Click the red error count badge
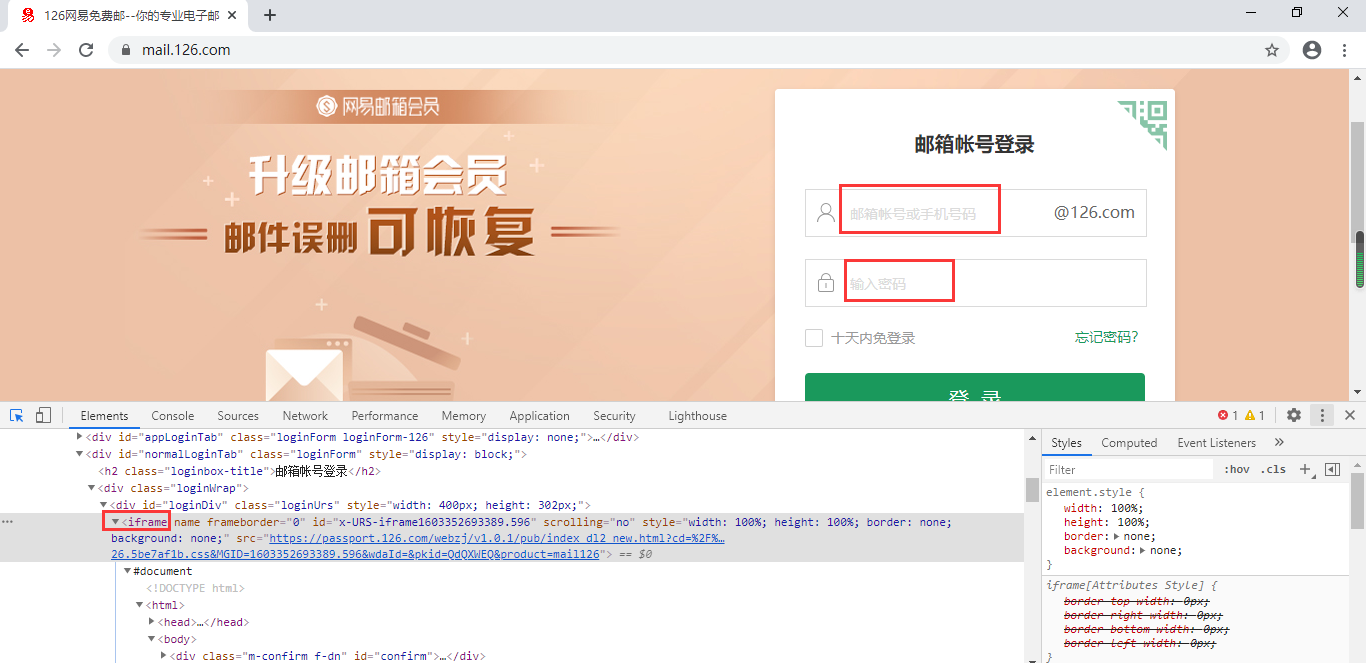 pyautogui.click(x=1228, y=415)
